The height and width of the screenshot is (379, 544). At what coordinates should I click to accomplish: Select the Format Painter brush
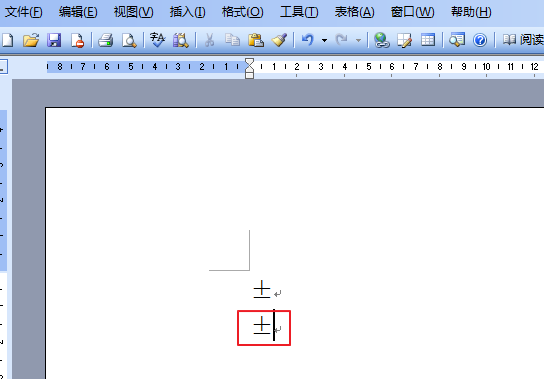coord(279,40)
